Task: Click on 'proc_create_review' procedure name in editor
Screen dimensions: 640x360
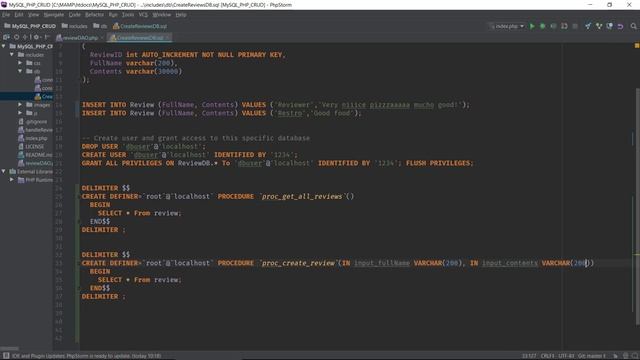Action: (298, 263)
